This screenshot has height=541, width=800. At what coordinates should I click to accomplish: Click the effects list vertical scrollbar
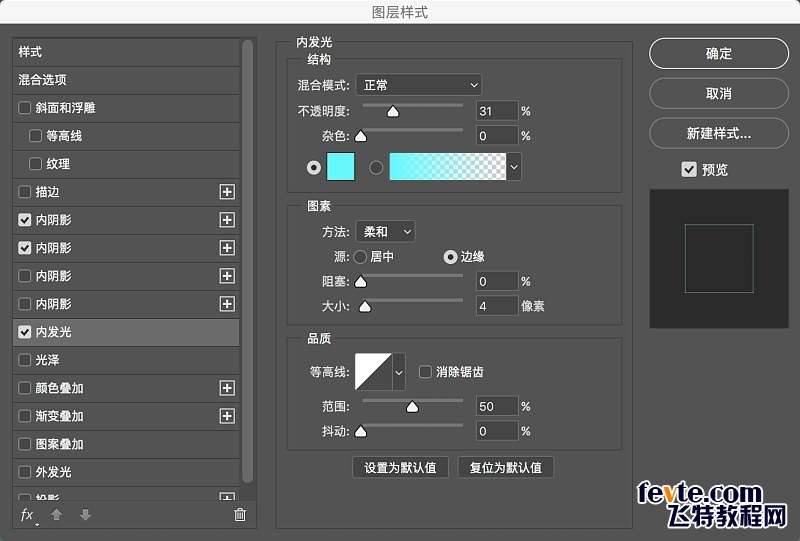248,261
